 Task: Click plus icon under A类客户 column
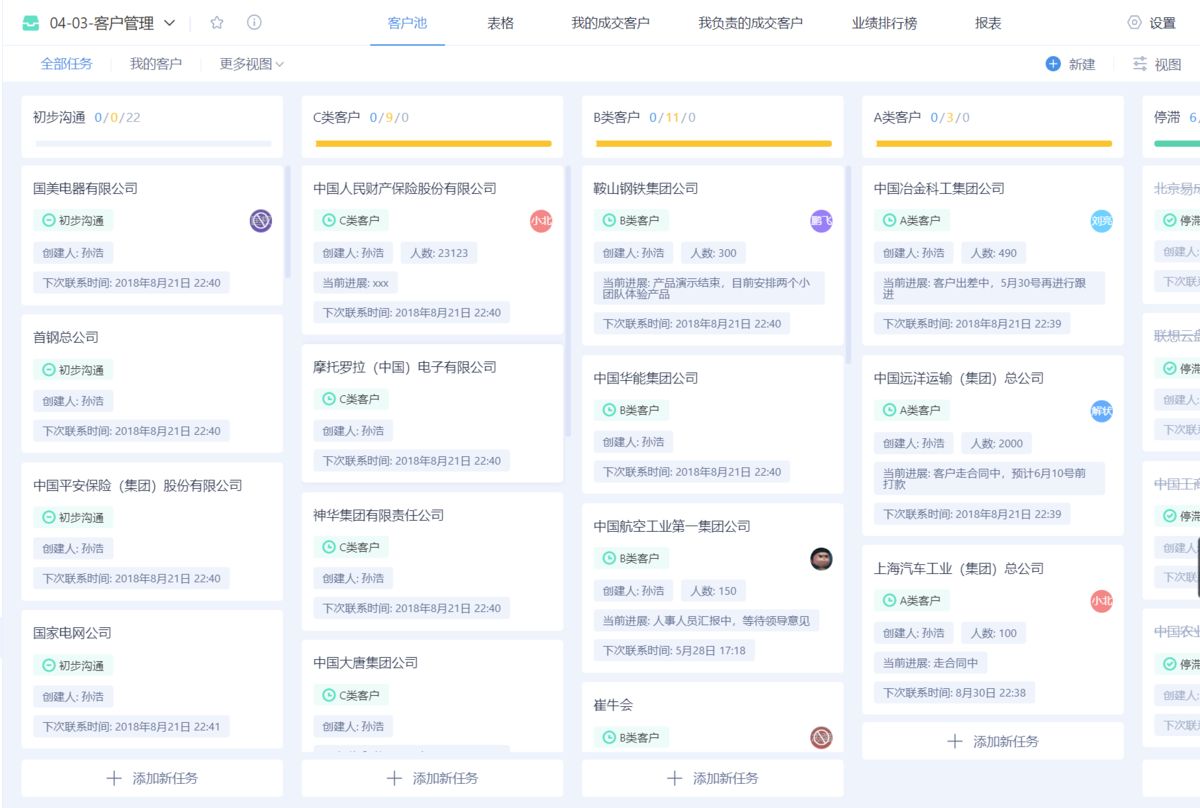[955, 741]
